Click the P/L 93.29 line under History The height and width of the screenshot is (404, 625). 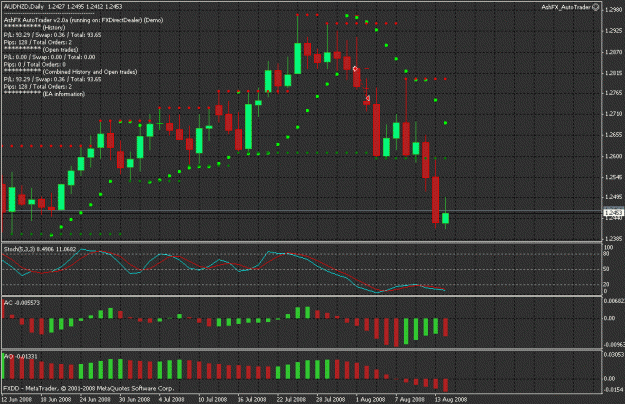[x=52, y=35]
